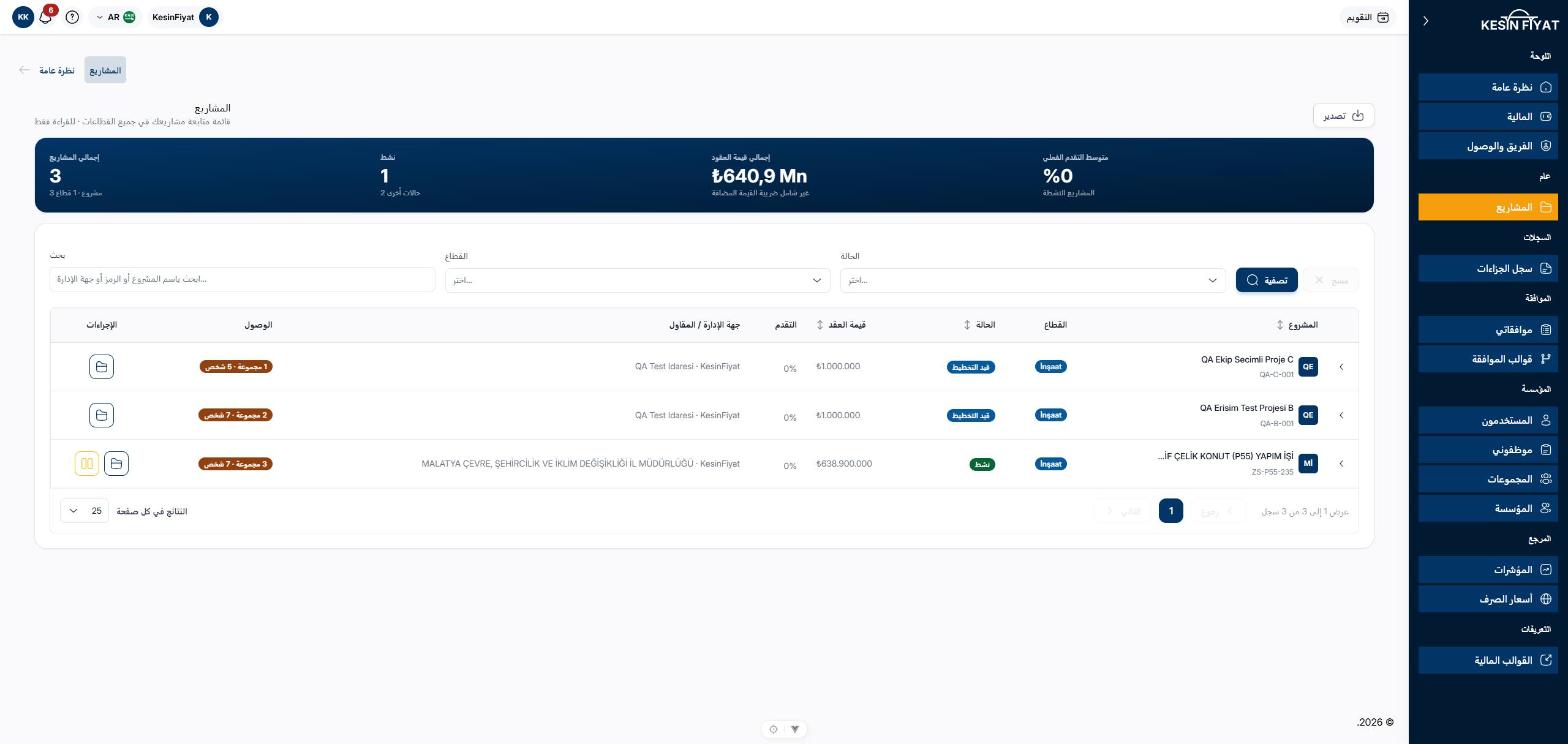
Task: Click the تصفية filter button
Action: 1267,280
